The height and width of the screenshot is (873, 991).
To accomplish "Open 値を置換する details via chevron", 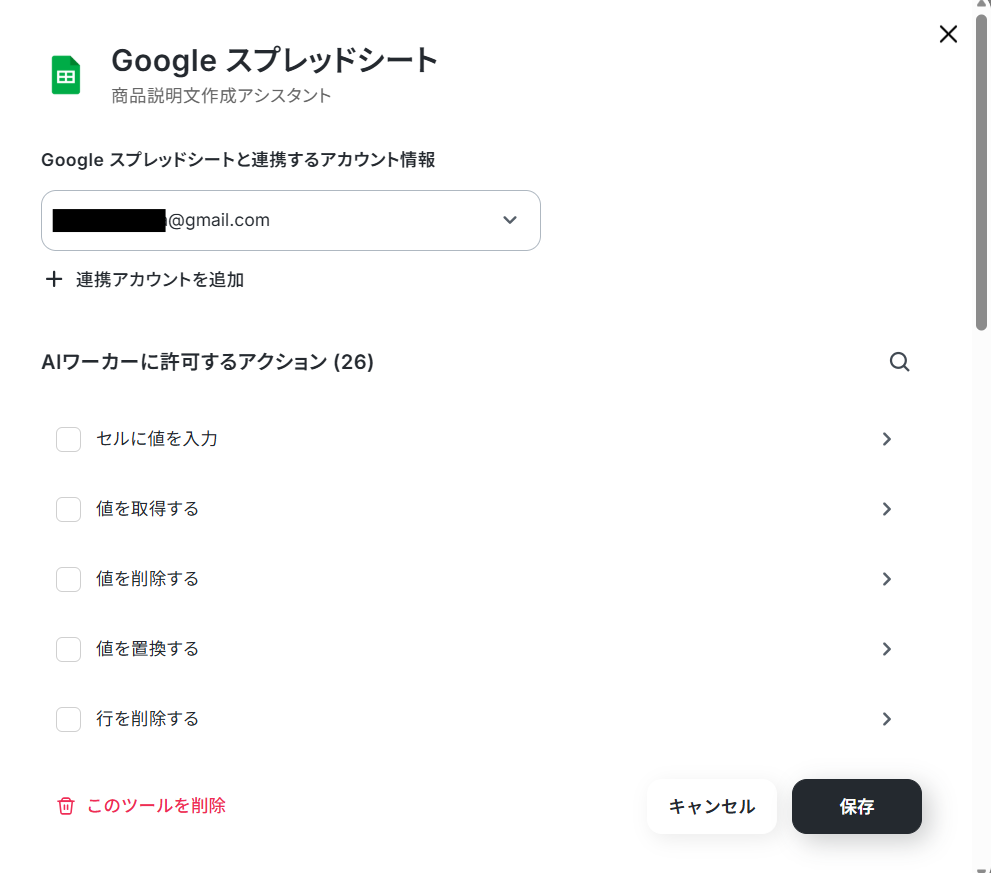I will coord(886,649).
